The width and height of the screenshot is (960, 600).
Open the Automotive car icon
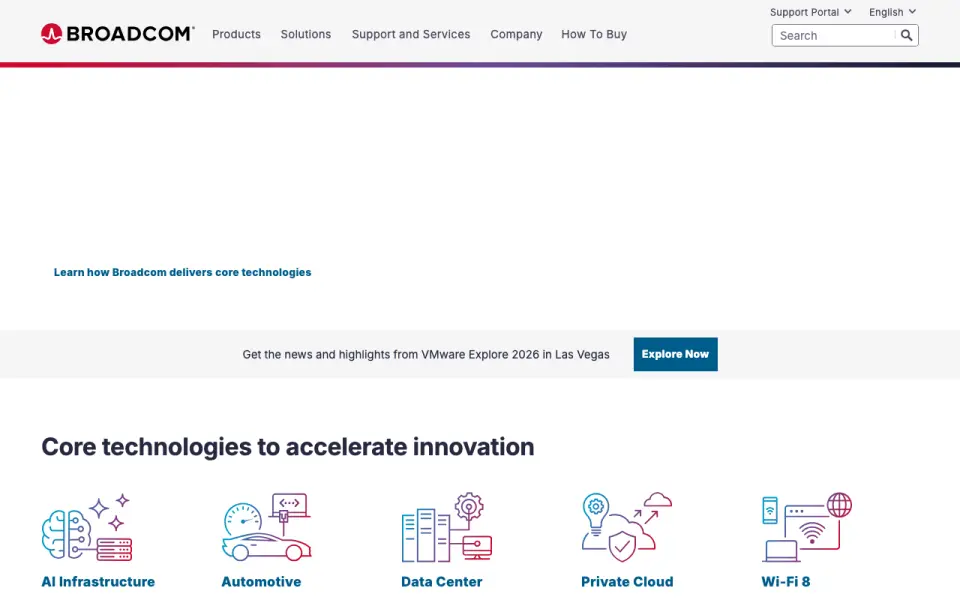tap(266, 527)
